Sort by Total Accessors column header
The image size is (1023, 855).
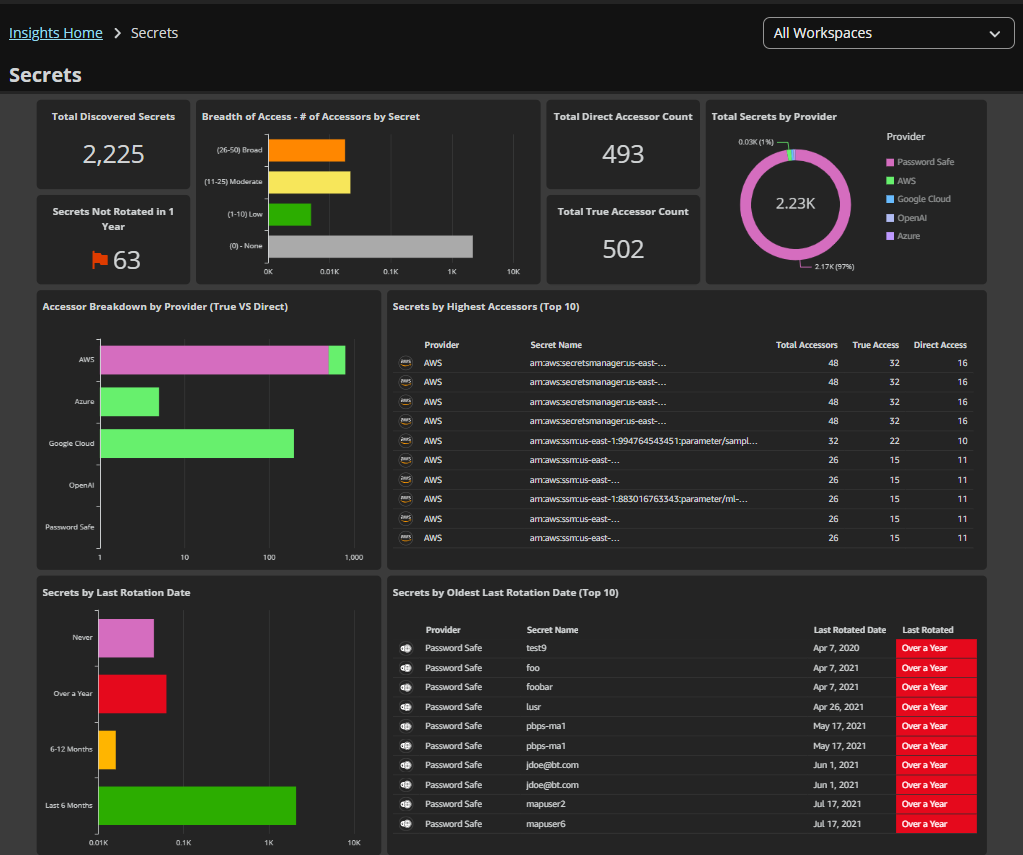coord(806,345)
